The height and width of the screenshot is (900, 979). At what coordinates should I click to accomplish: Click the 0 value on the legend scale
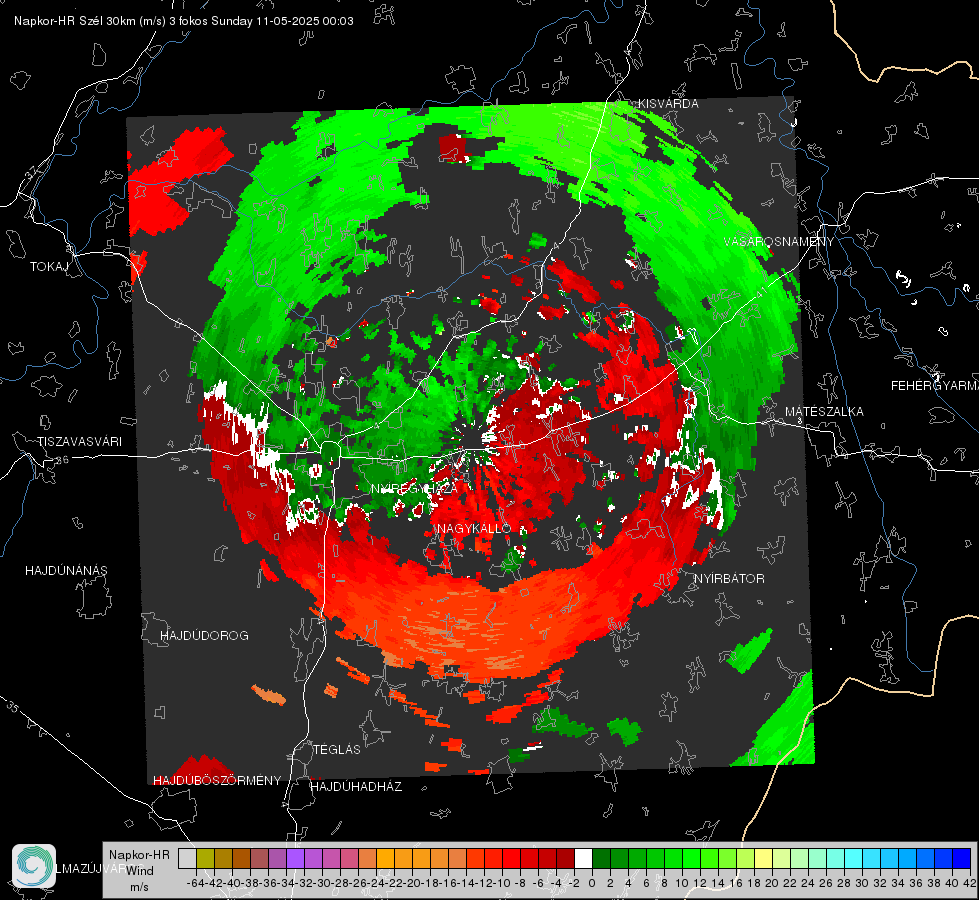pyautogui.click(x=592, y=883)
